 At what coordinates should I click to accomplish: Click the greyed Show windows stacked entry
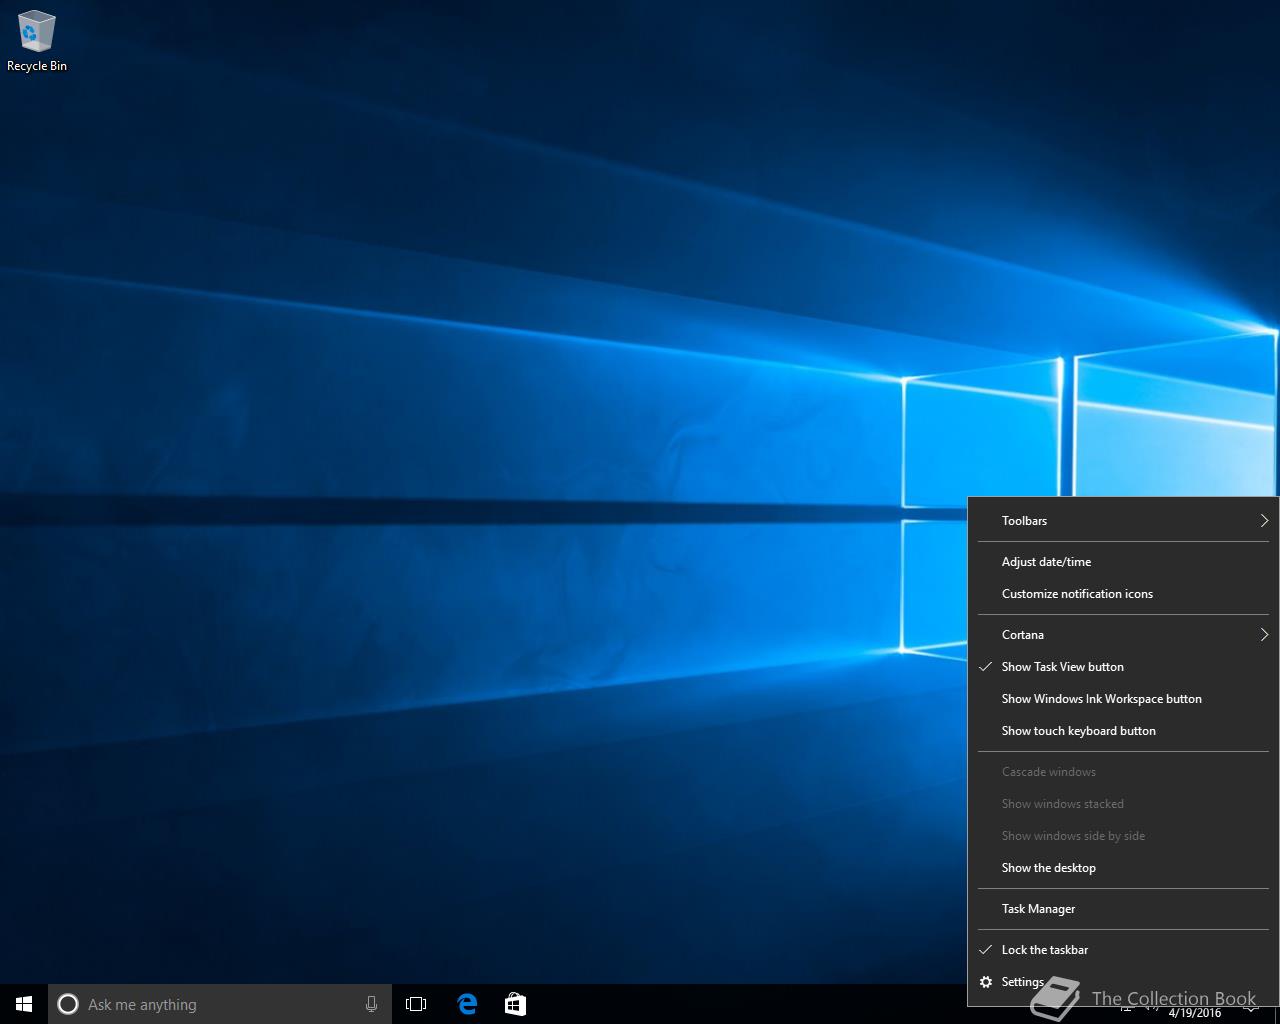click(1123, 803)
